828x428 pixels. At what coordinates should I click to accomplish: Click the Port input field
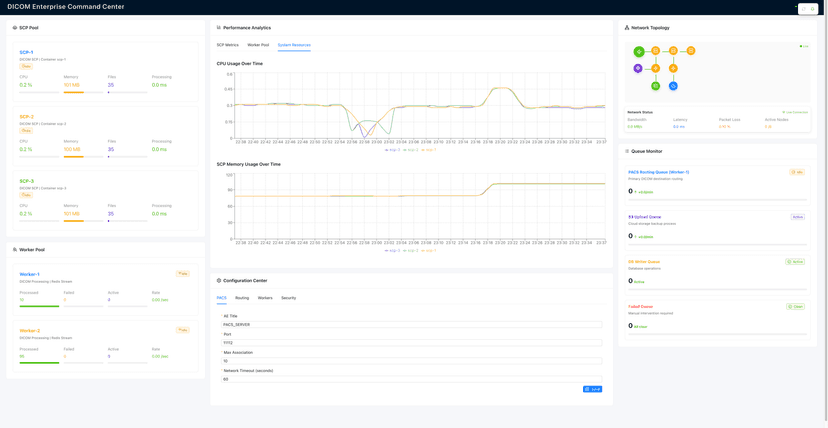tap(411, 343)
